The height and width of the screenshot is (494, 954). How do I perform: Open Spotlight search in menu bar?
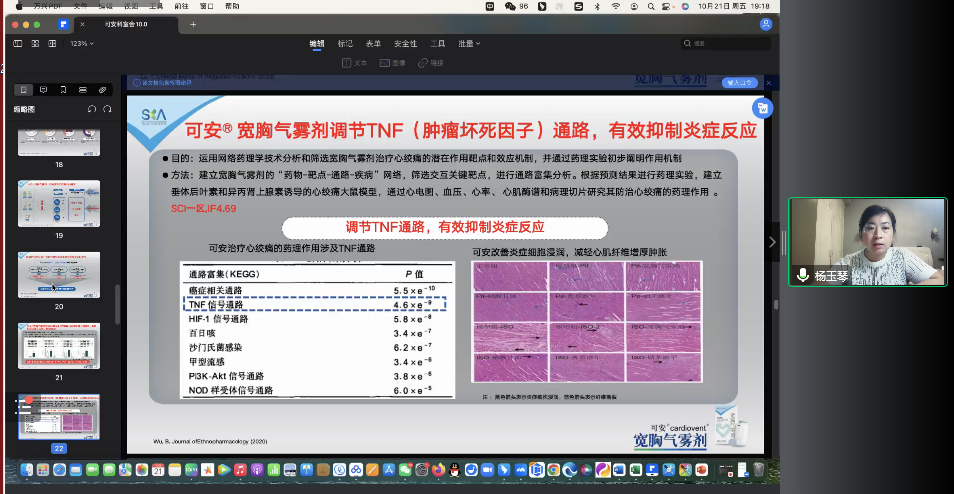tap(651, 6)
